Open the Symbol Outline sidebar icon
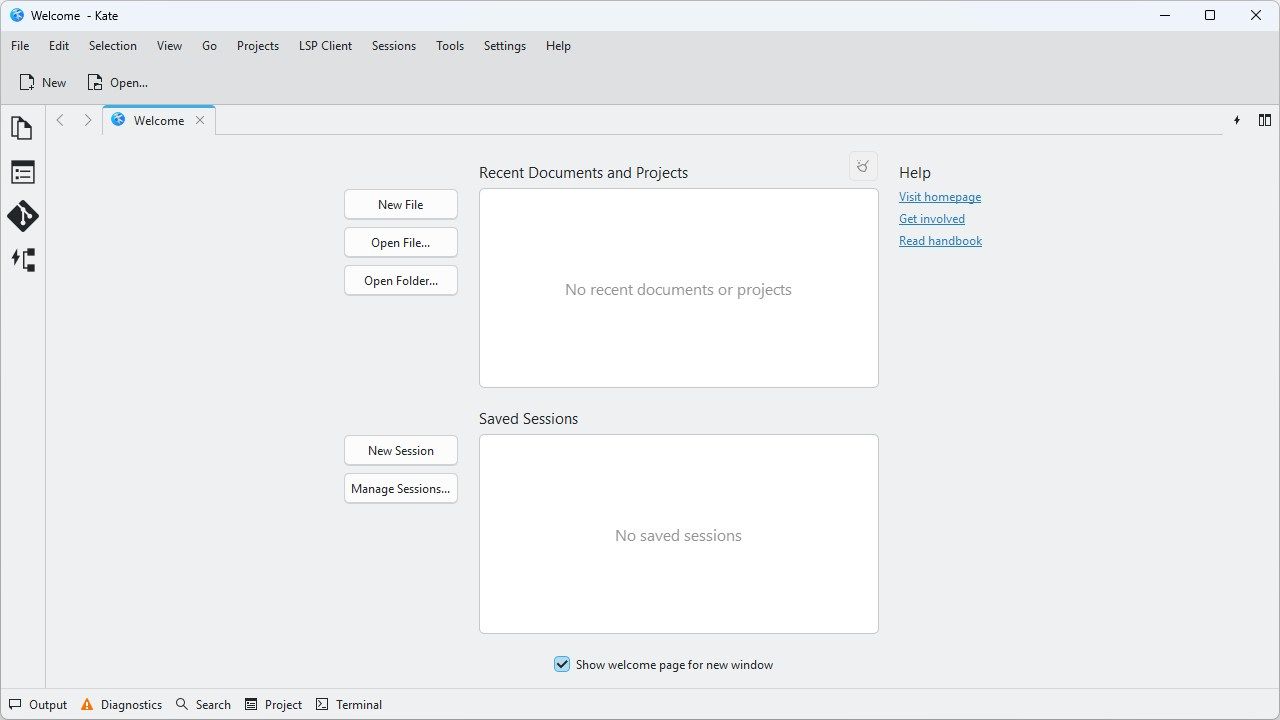The height and width of the screenshot is (720, 1280). coord(22,172)
